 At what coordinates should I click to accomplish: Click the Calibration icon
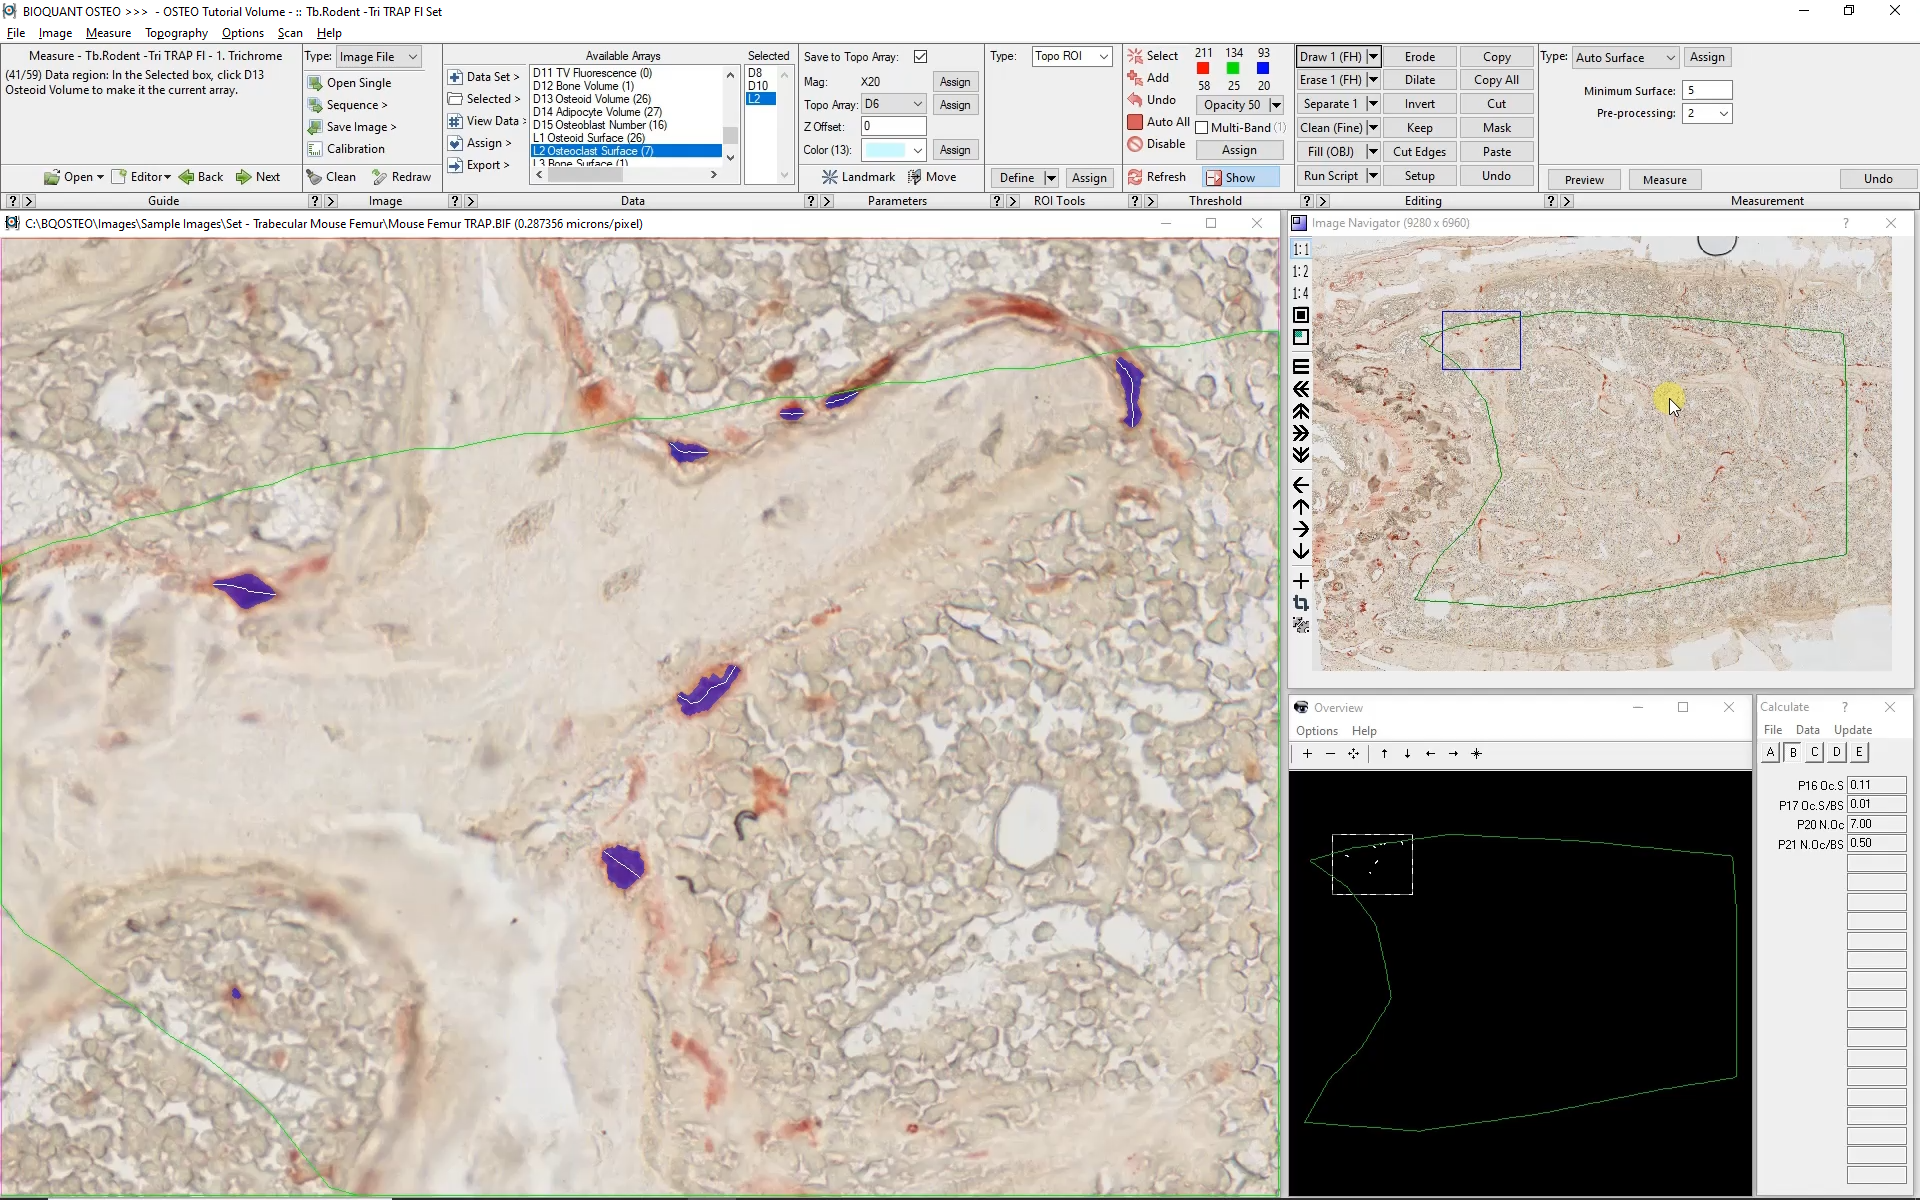coord(315,149)
